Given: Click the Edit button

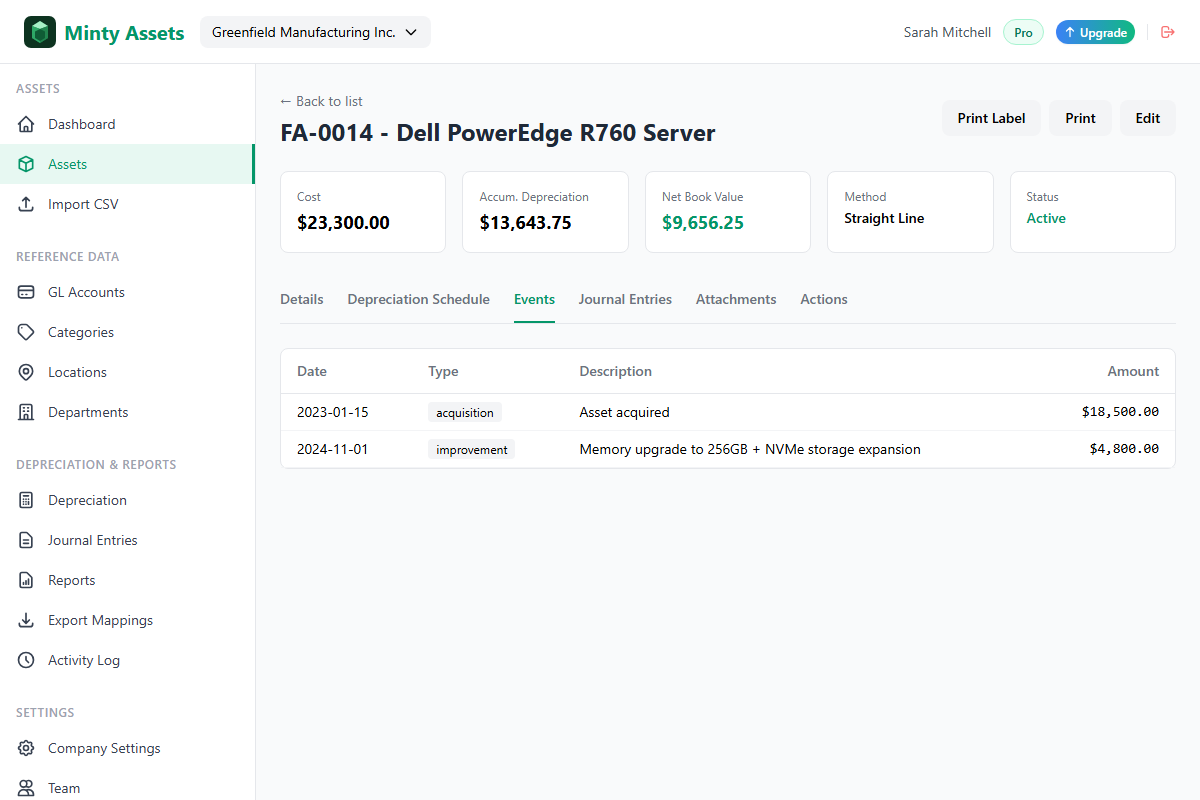Looking at the screenshot, I should (1148, 118).
